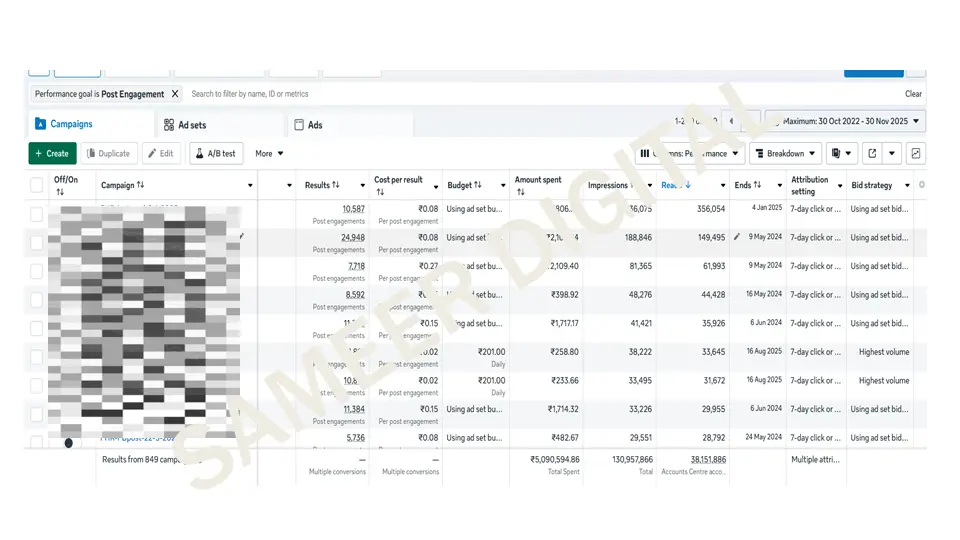
Task: Click the Clear filters link
Action: click(x=913, y=94)
